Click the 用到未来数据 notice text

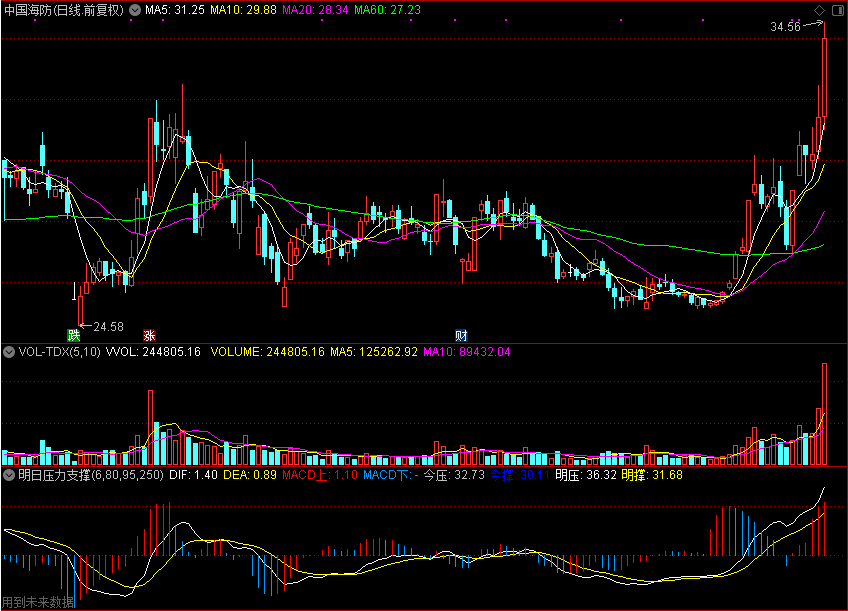coord(38,602)
